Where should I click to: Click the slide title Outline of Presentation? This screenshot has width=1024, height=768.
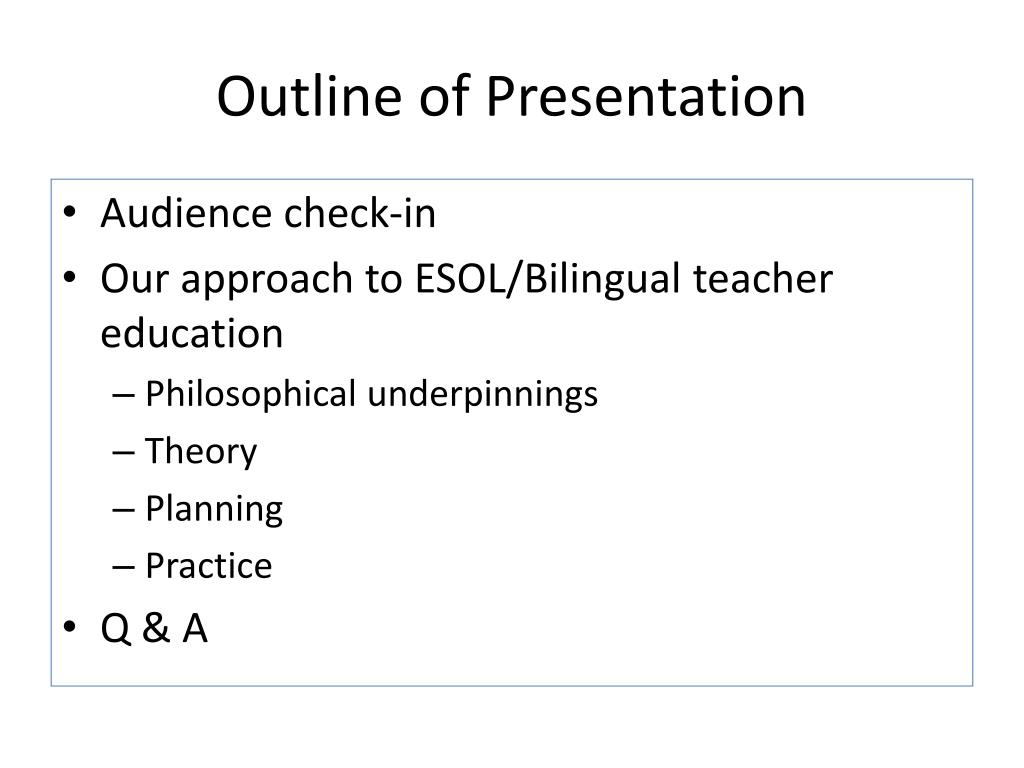click(x=511, y=96)
